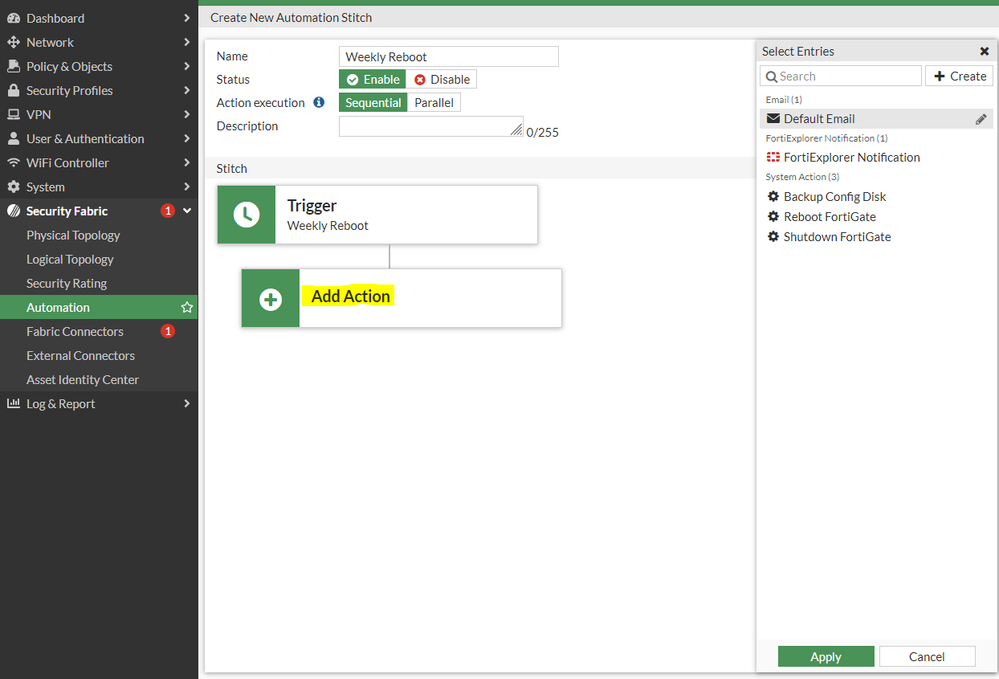Click the Apply button

(x=826, y=657)
